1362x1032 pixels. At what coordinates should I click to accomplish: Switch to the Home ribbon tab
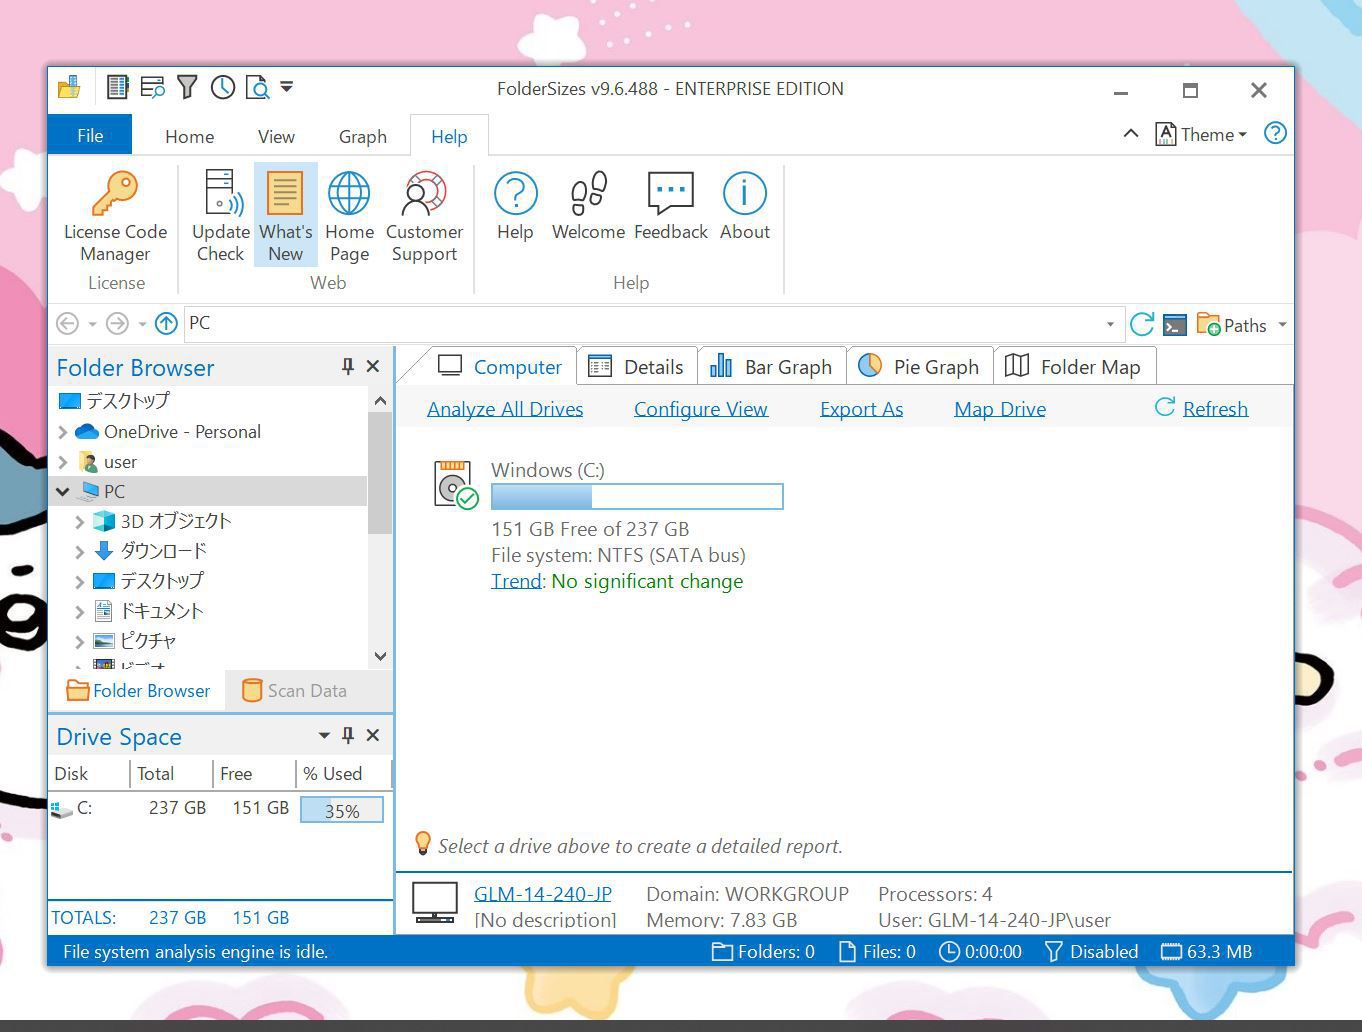pos(189,137)
